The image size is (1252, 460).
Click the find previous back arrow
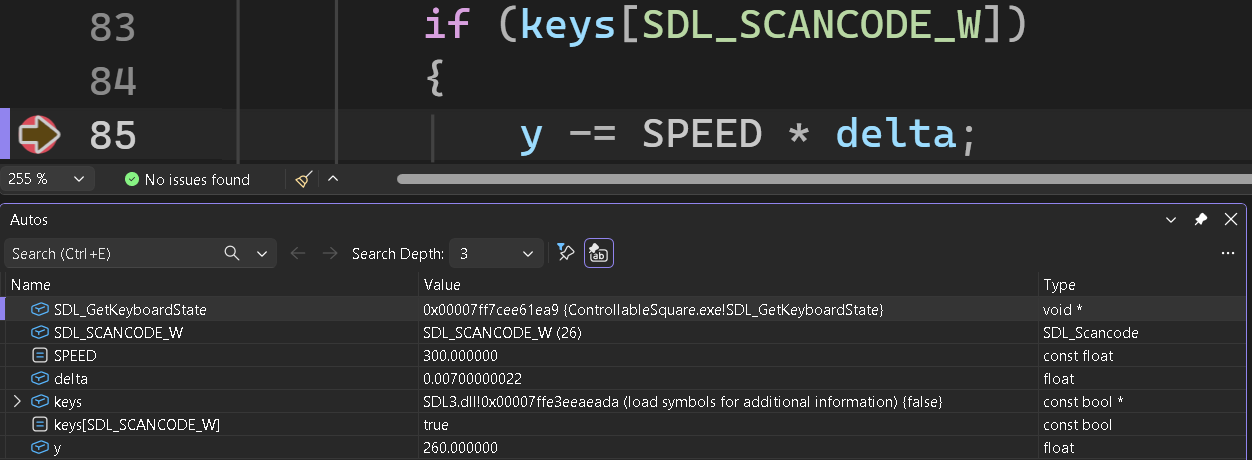[297, 254]
